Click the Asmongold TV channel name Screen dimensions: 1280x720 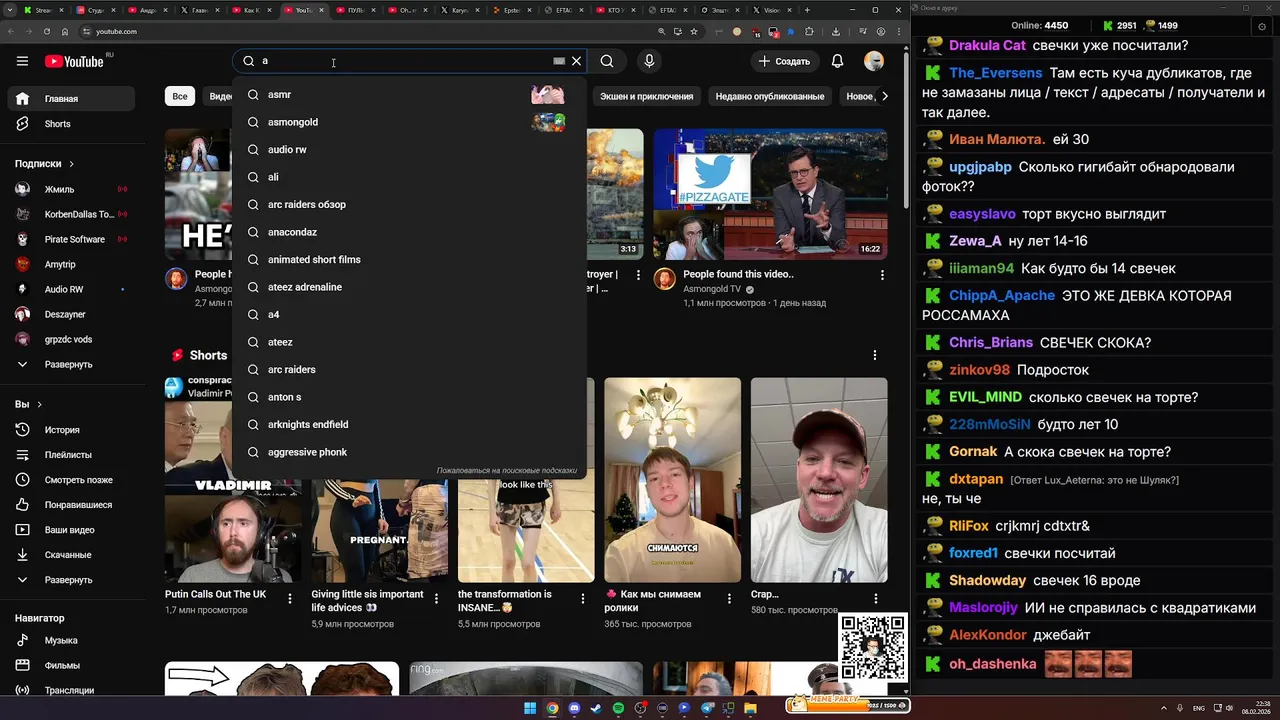712,289
